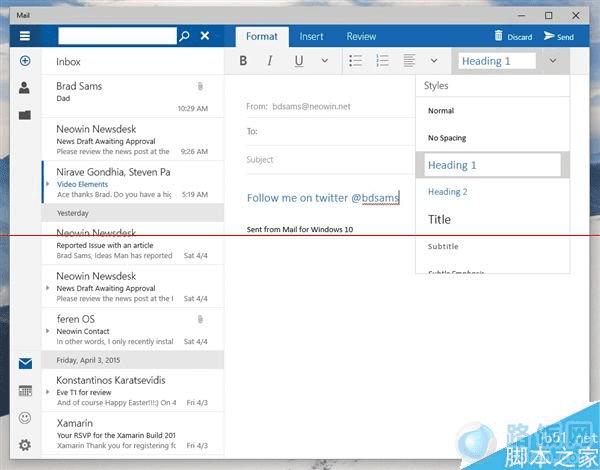Toggle Bold formatting
The image size is (600, 470).
(x=243, y=61)
